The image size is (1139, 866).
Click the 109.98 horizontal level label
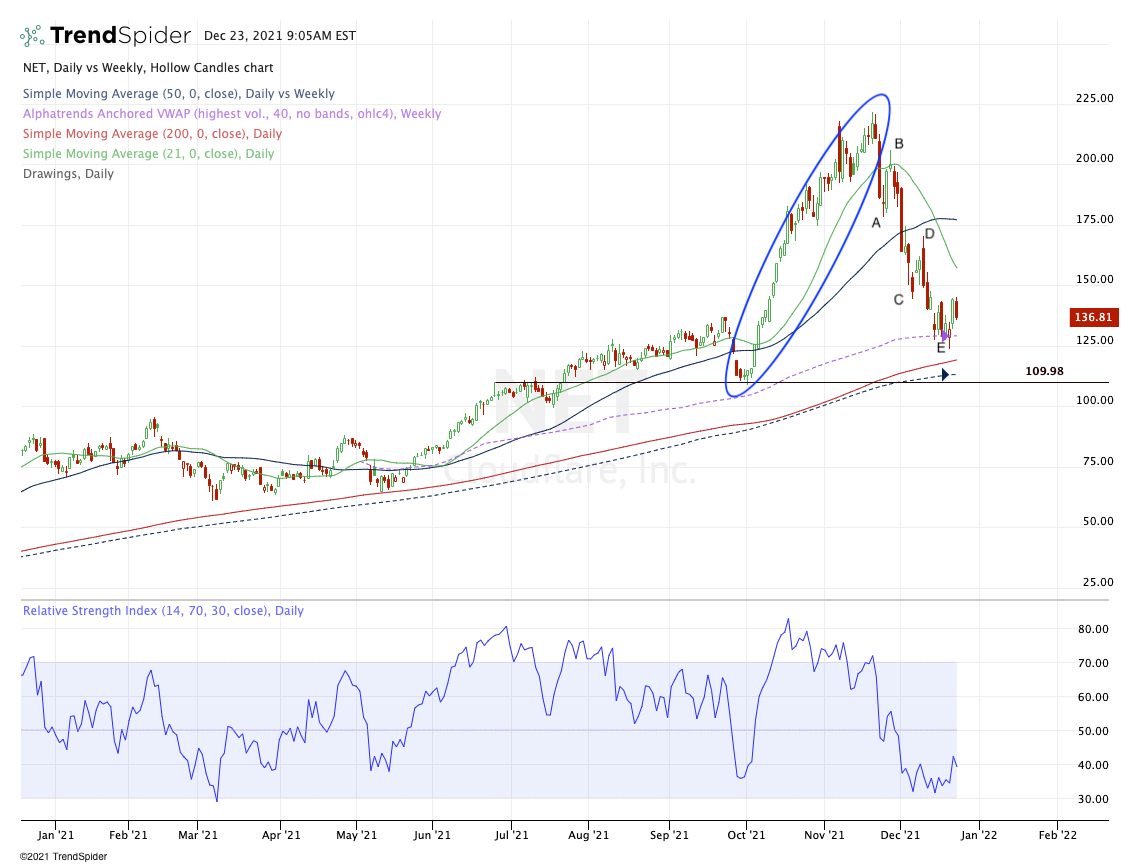click(1044, 371)
